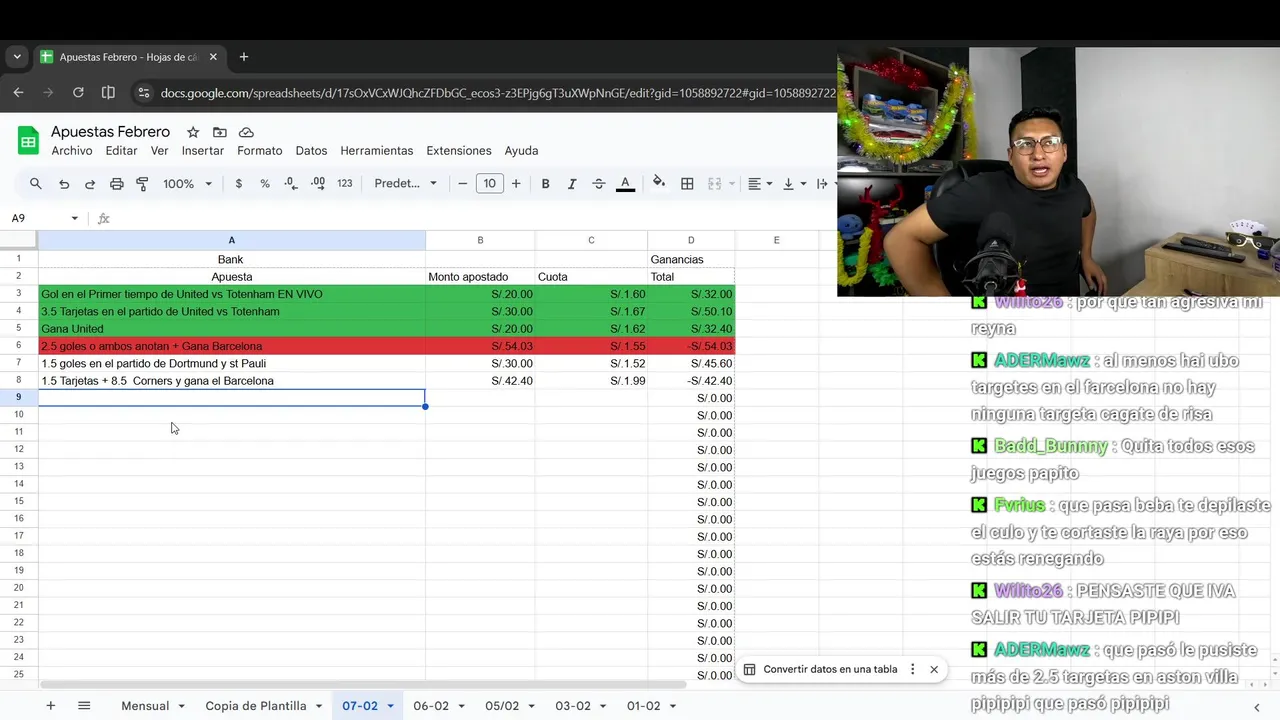Switch to the Mensual sheet tab
This screenshot has height=720, width=1280.
pos(145,706)
